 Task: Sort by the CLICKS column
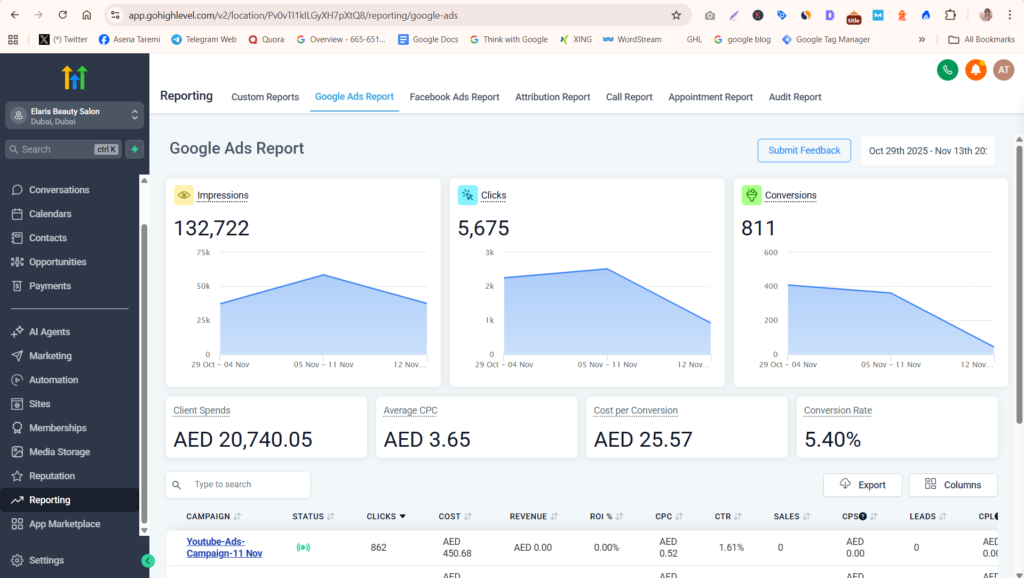(x=386, y=517)
